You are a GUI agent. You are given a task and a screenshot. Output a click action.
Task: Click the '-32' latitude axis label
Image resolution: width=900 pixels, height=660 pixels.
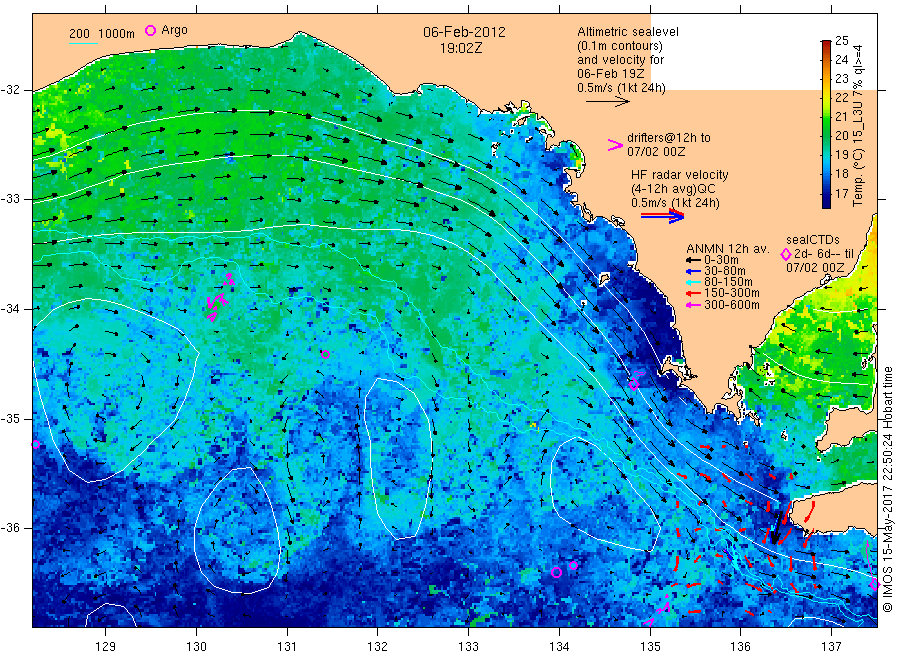[x=10, y=90]
